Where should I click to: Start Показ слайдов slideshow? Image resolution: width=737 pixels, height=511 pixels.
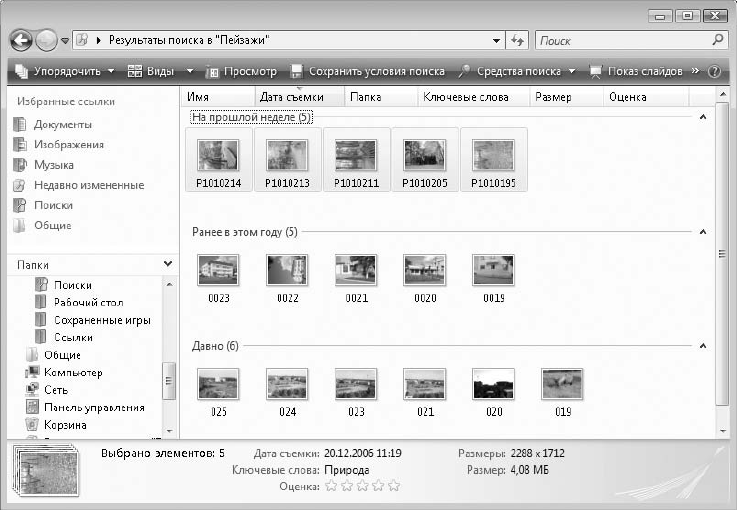click(636, 72)
